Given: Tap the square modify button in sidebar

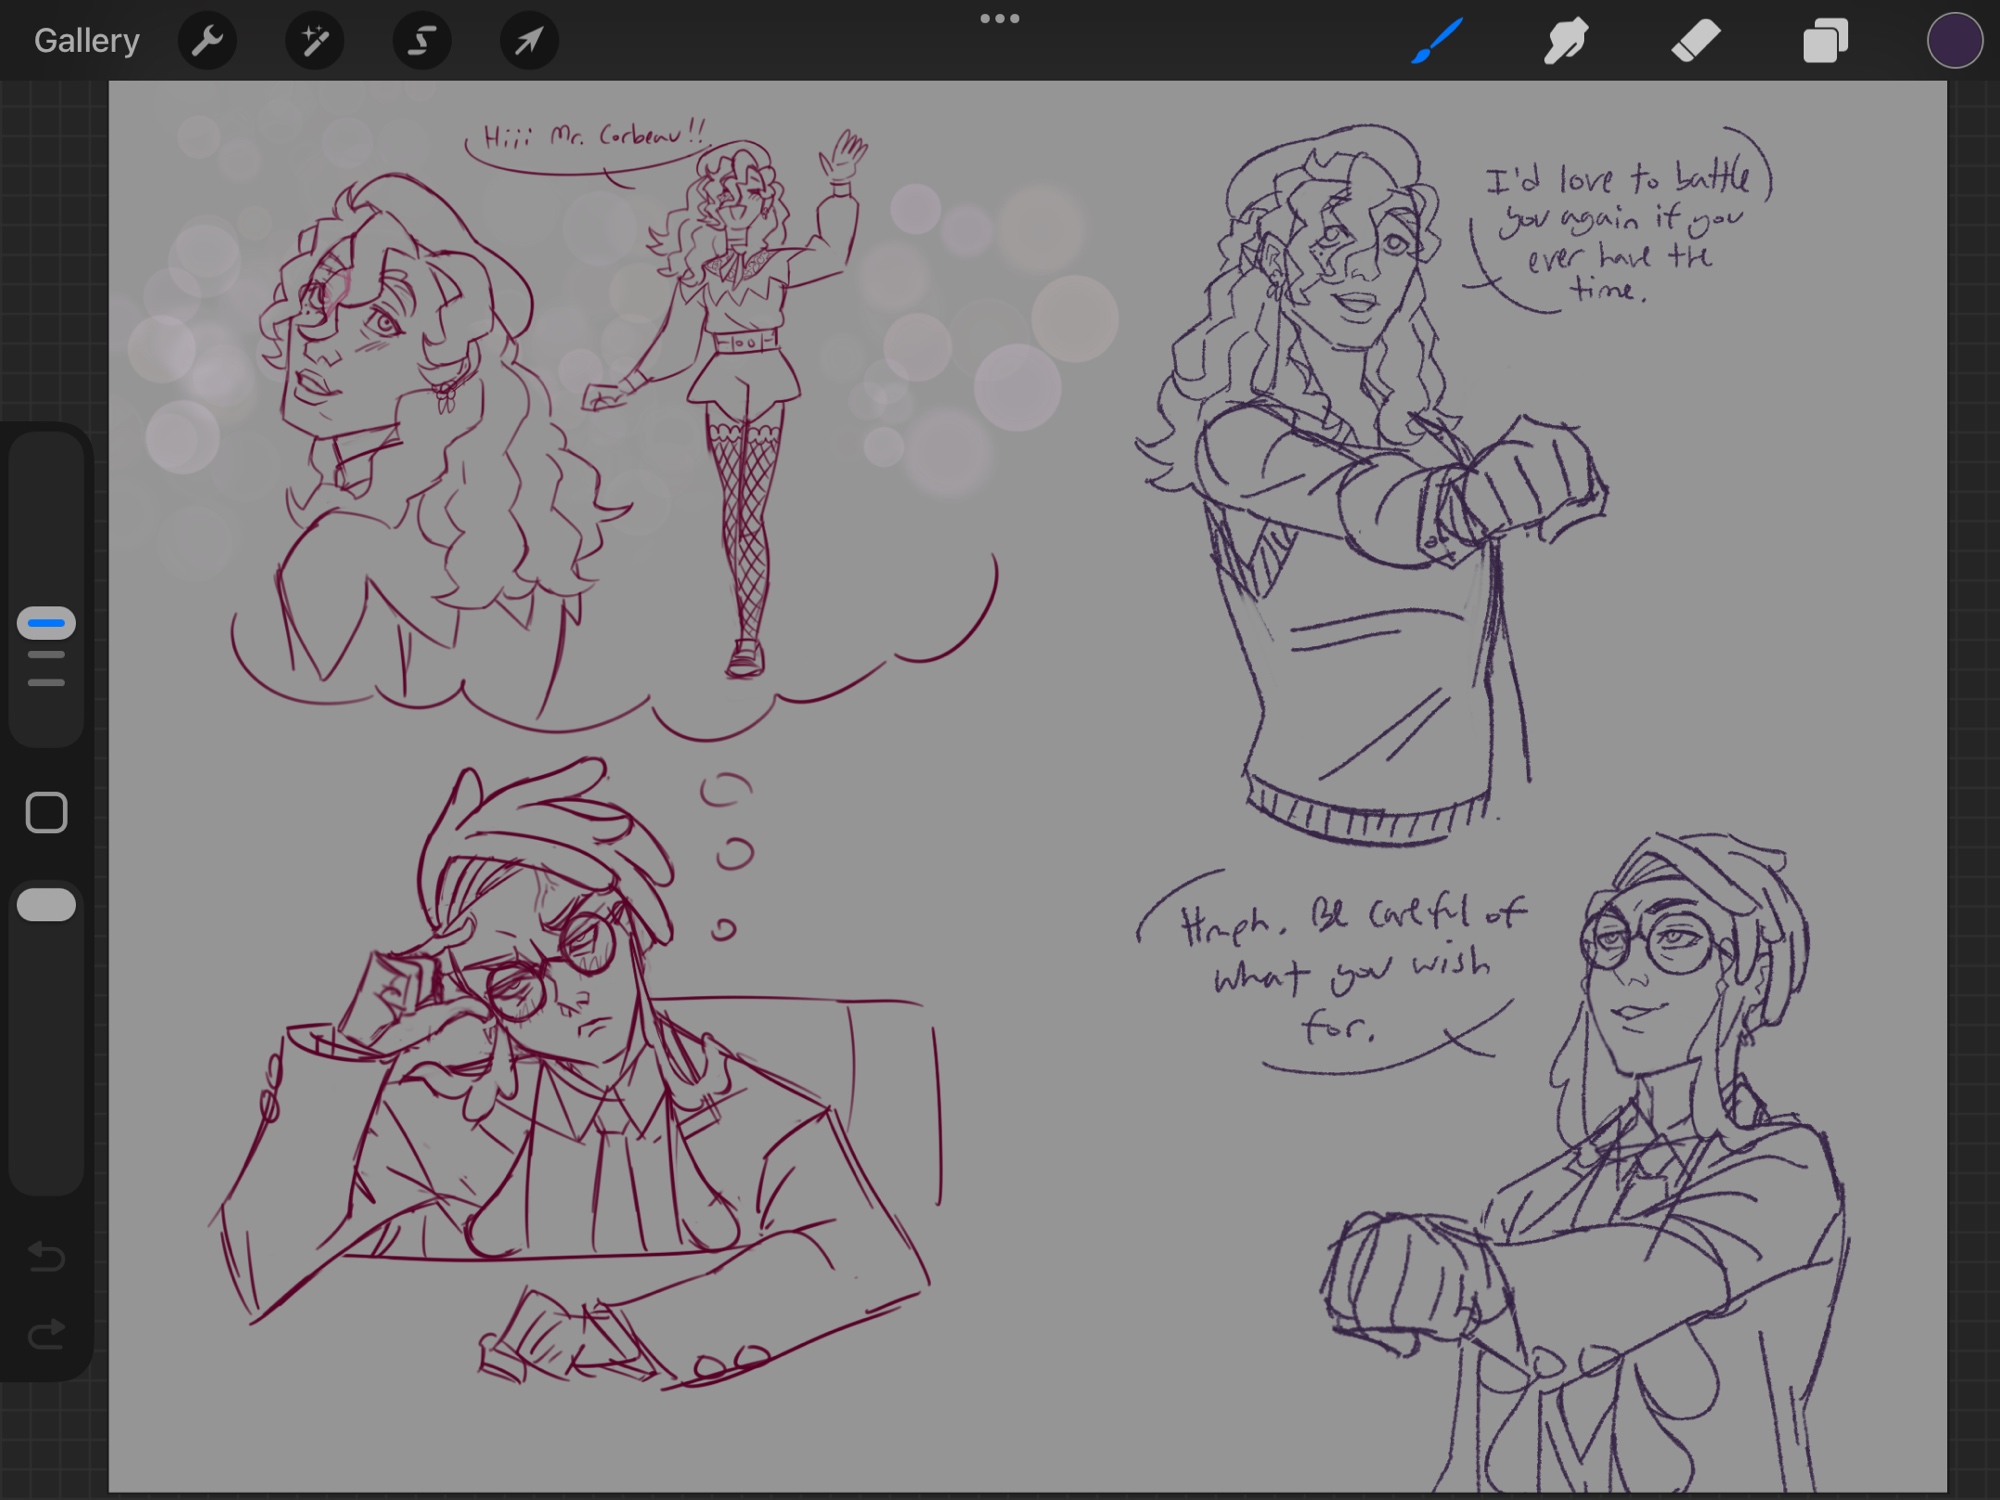Looking at the screenshot, I should (x=46, y=813).
